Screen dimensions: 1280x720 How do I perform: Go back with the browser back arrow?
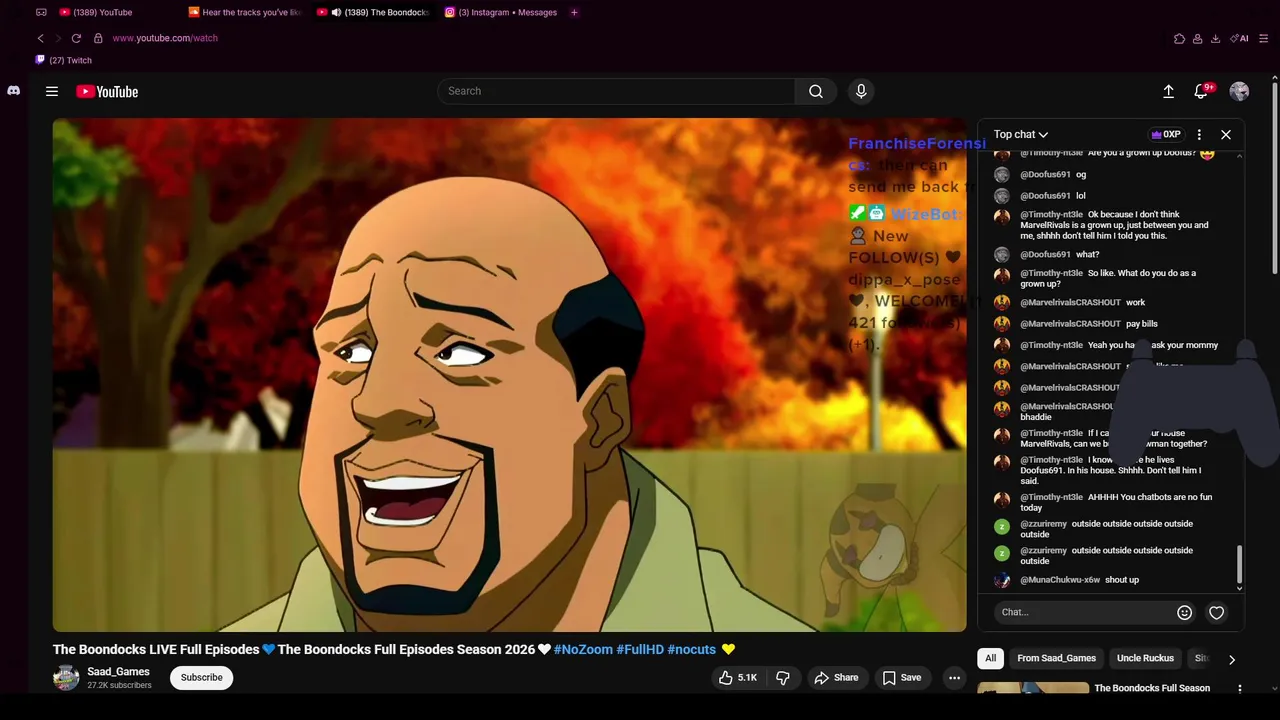coord(40,38)
